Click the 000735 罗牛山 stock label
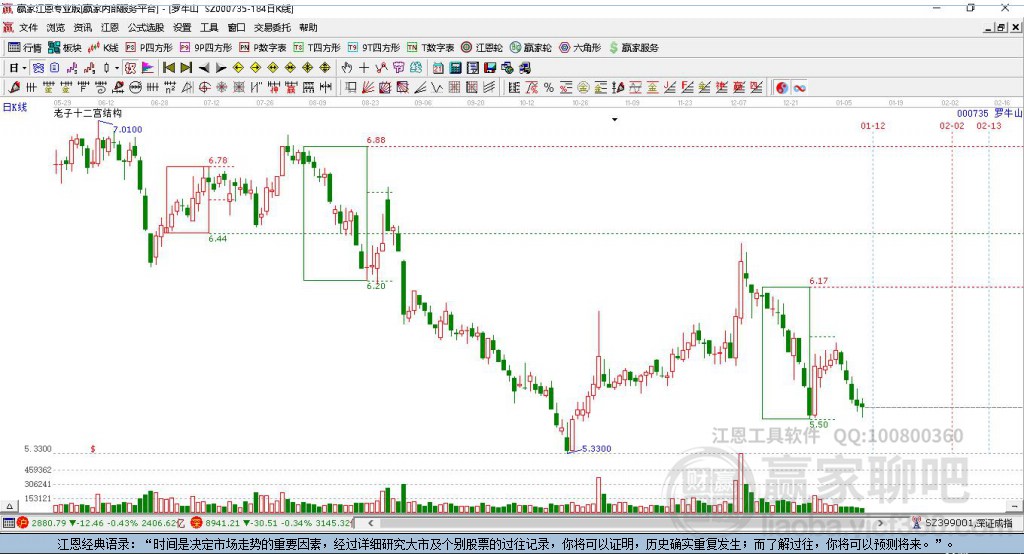 989,114
